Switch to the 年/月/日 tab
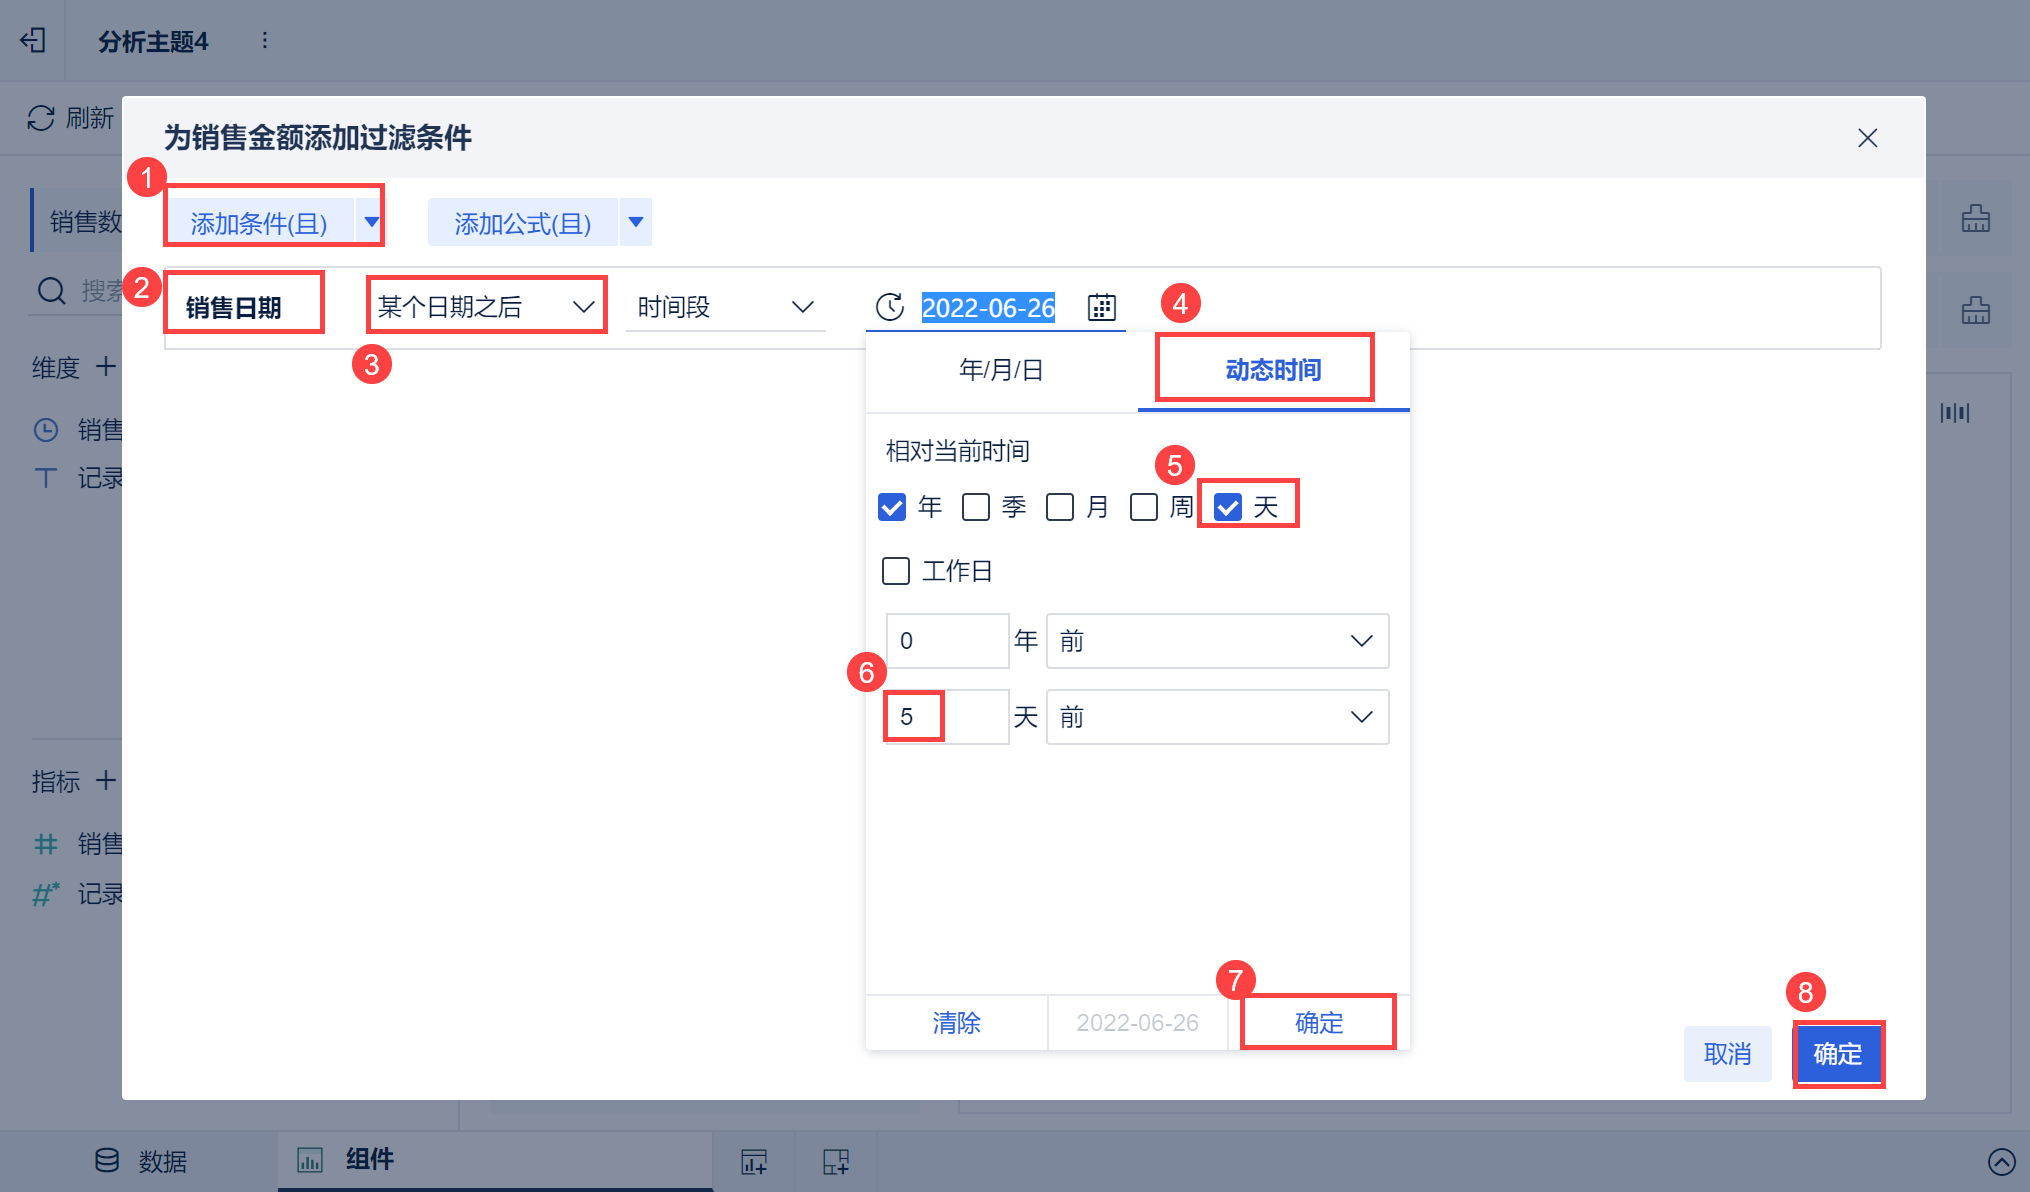2030x1192 pixels. 1001,370
